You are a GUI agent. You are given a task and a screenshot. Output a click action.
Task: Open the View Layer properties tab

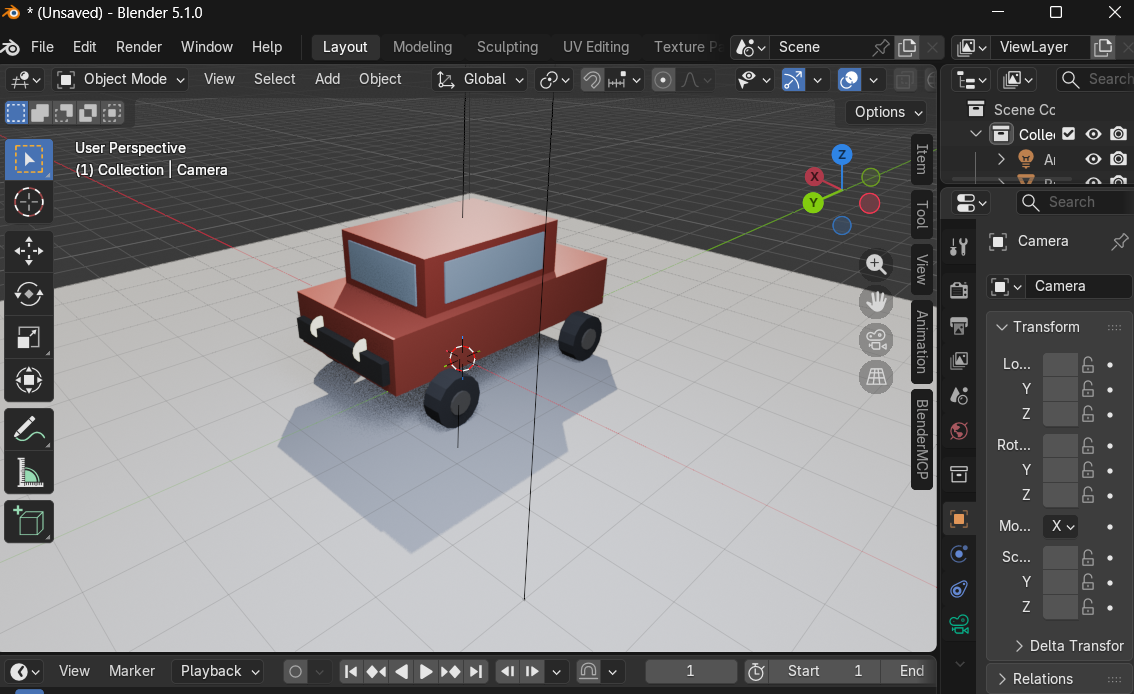click(x=959, y=360)
